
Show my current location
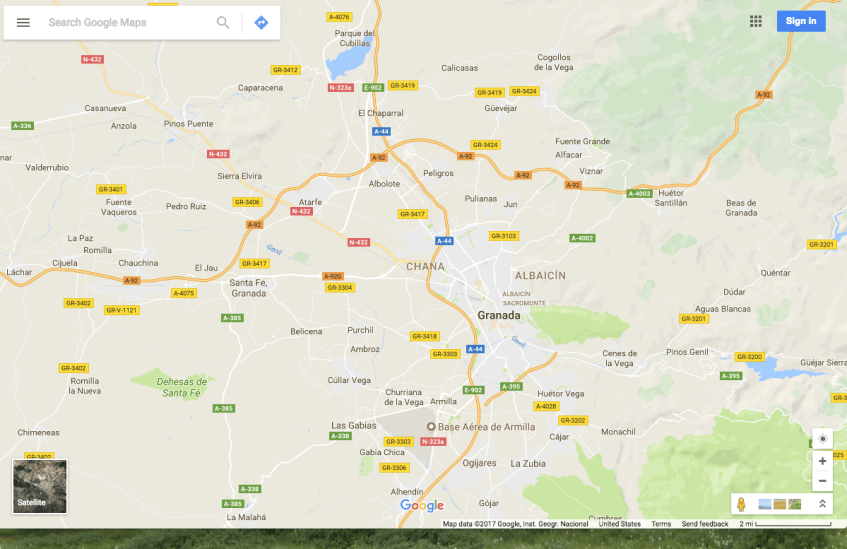822,439
